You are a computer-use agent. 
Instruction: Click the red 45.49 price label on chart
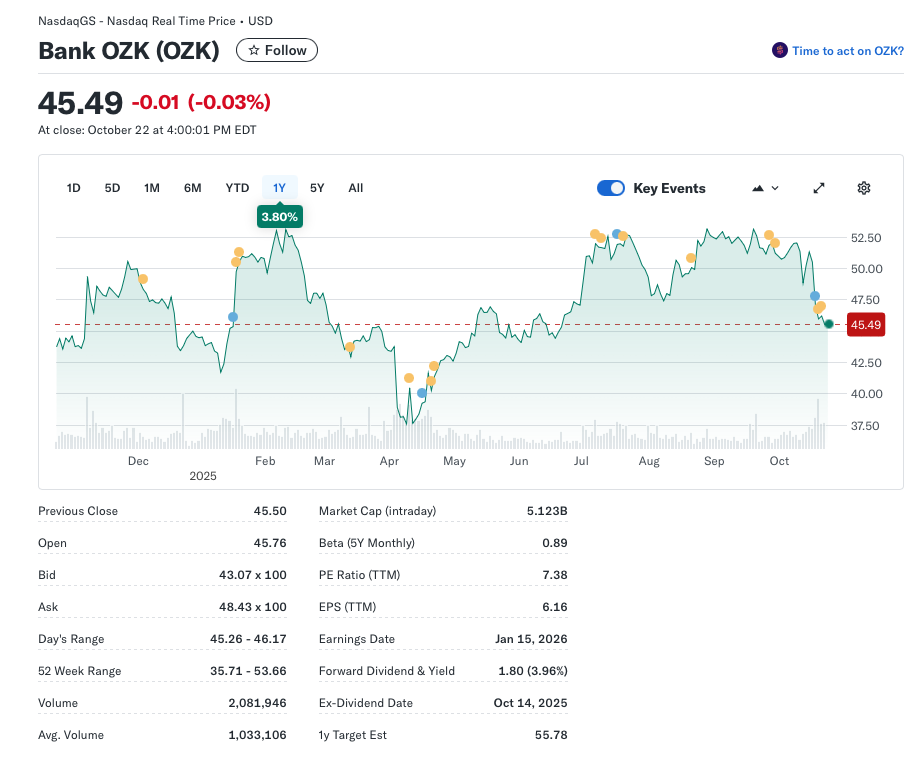[865, 324]
